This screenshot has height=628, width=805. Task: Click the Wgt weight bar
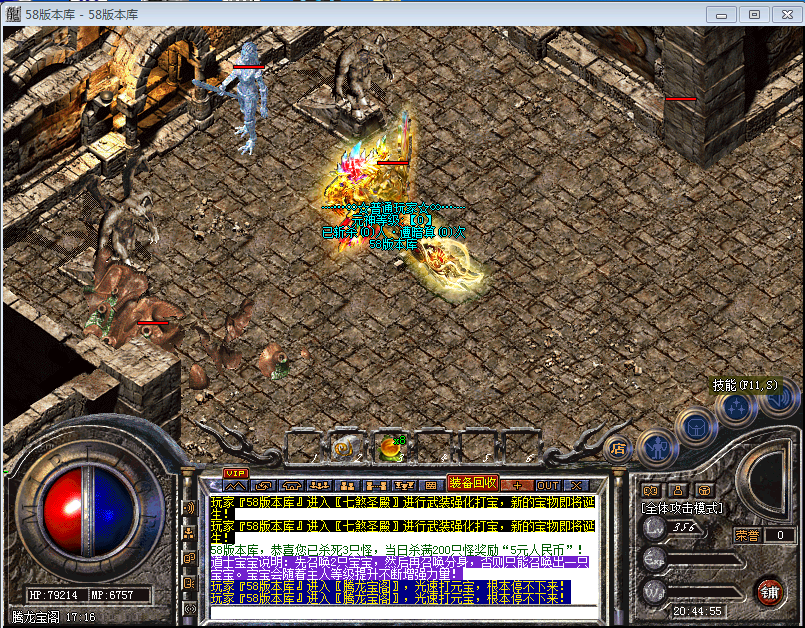click(704, 593)
